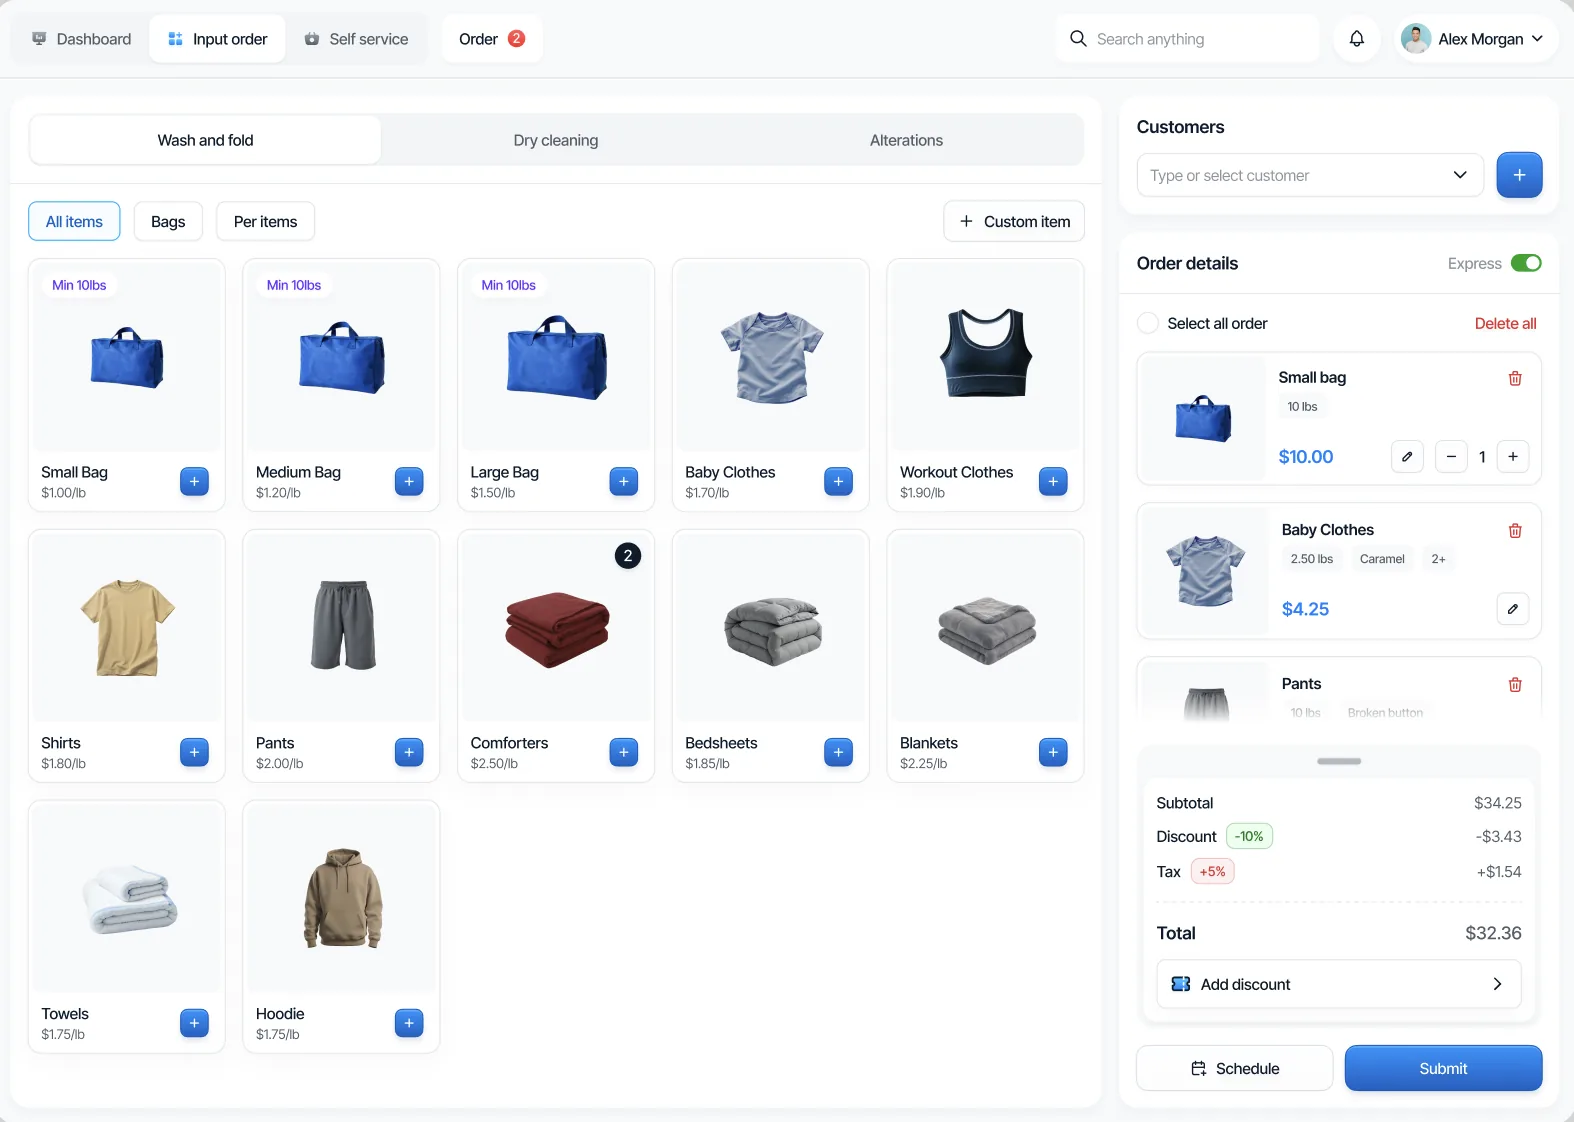Filter by Per items
Screen dimensions: 1574x1122
pos(265,222)
